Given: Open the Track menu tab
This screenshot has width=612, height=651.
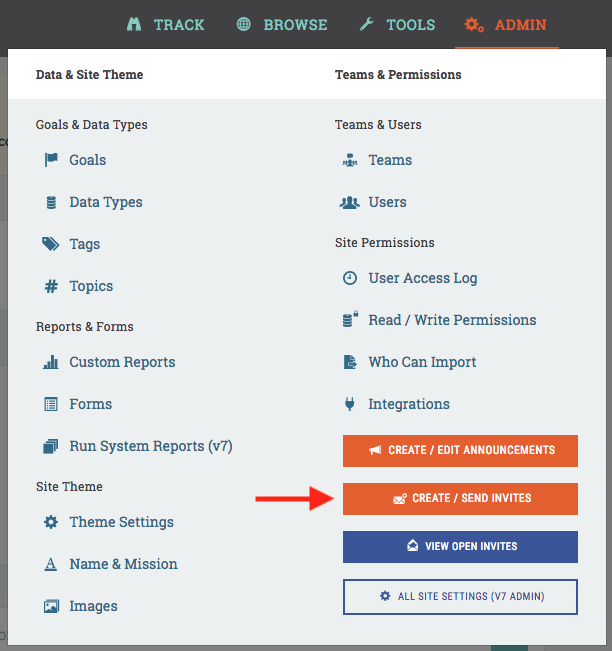Looking at the screenshot, I should coord(166,24).
